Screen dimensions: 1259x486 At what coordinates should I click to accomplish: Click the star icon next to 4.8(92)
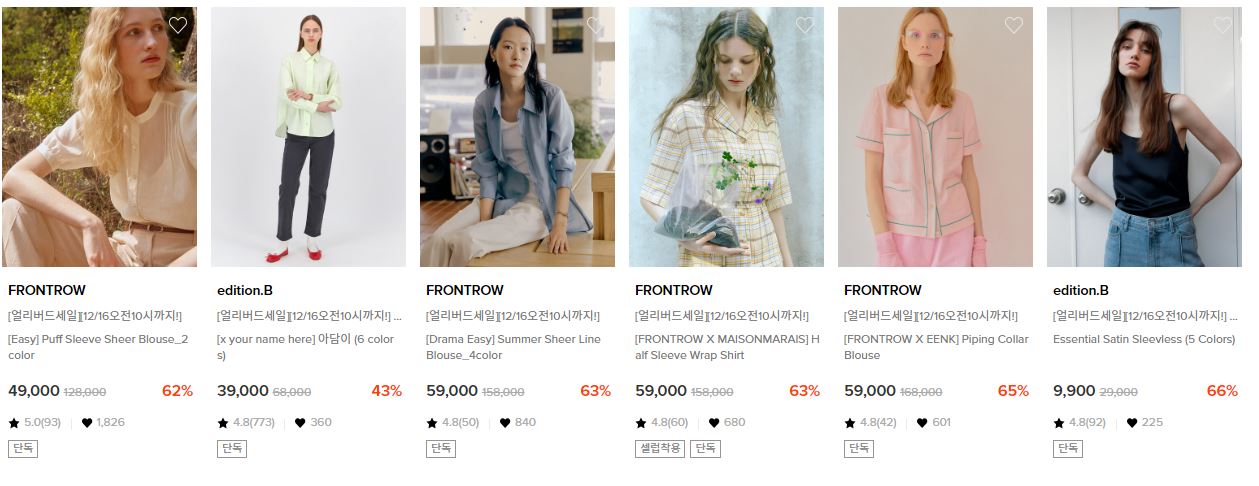click(1059, 423)
